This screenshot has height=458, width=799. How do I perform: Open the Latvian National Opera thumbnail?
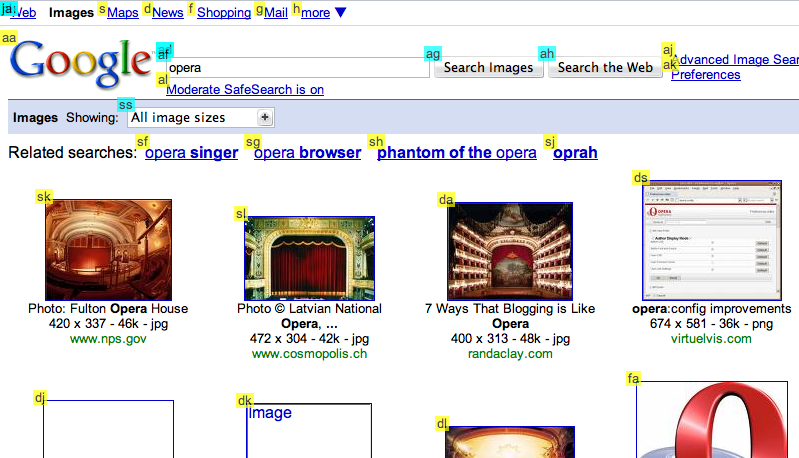tap(309, 258)
